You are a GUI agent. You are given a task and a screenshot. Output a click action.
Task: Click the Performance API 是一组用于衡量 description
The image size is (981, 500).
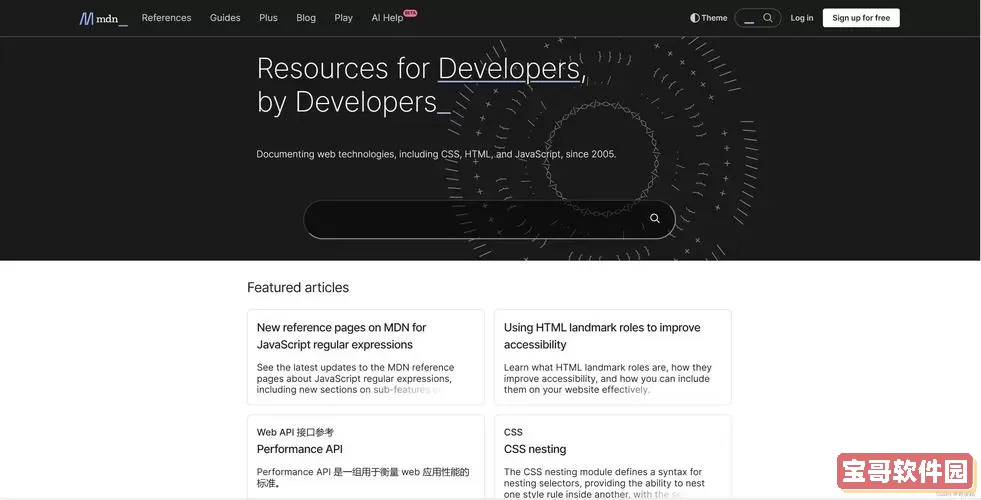click(363, 477)
